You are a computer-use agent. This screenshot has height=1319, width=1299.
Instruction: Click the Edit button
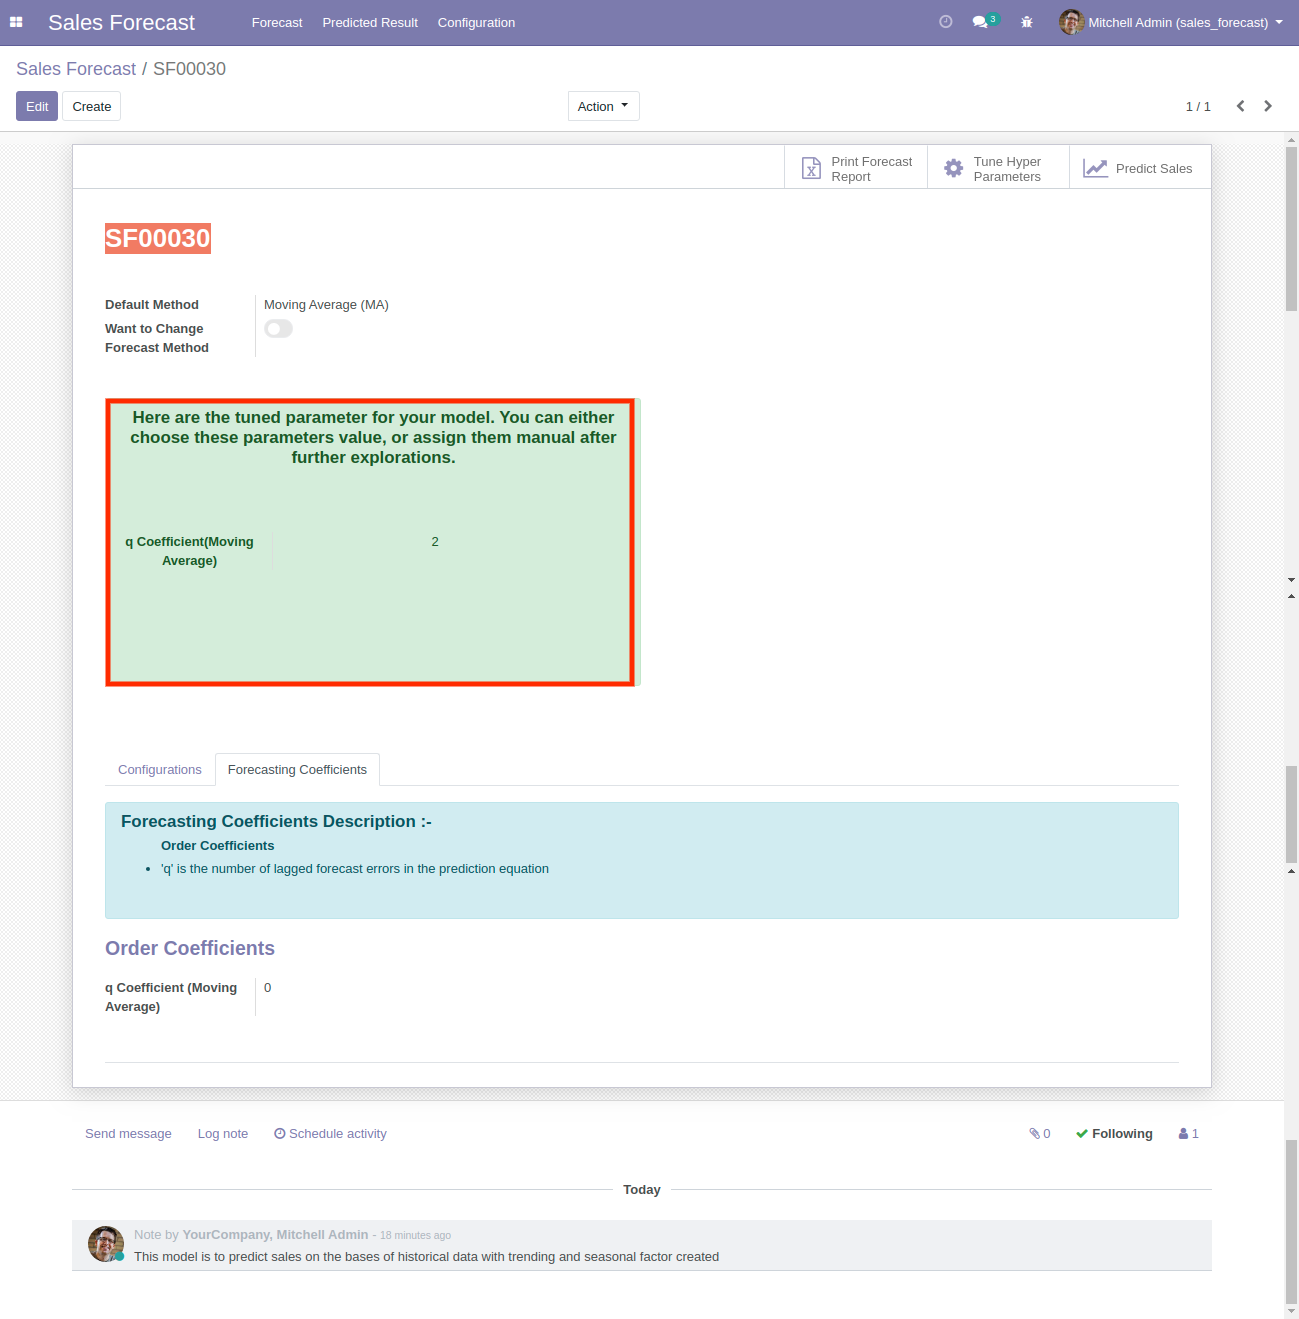pos(37,106)
